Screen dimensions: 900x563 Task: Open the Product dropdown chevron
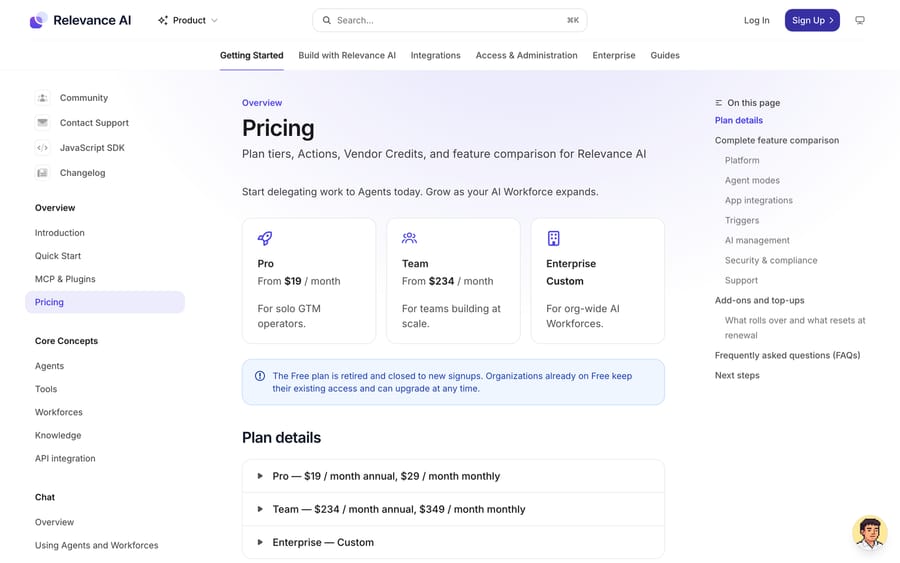coord(214,20)
